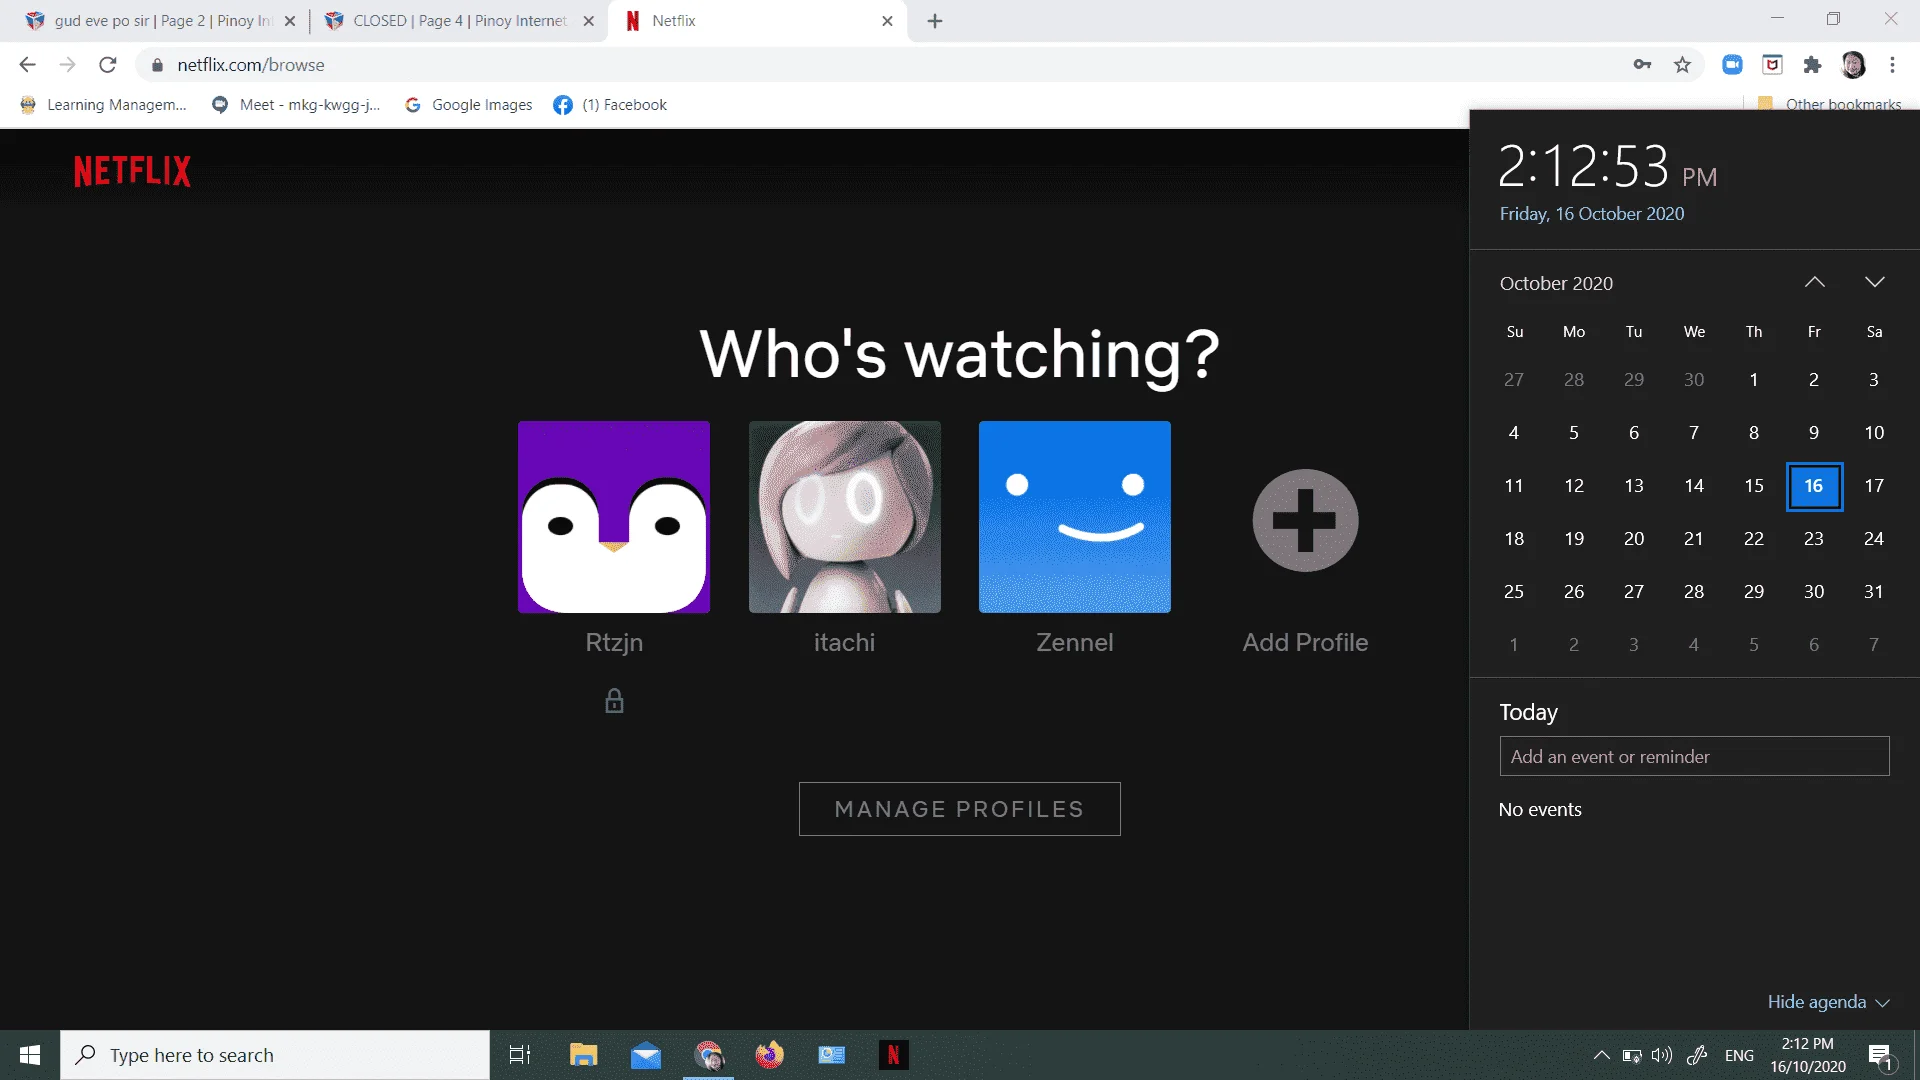
Task: Open Meet mkg-kwgg bookmark
Action: coord(296,105)
